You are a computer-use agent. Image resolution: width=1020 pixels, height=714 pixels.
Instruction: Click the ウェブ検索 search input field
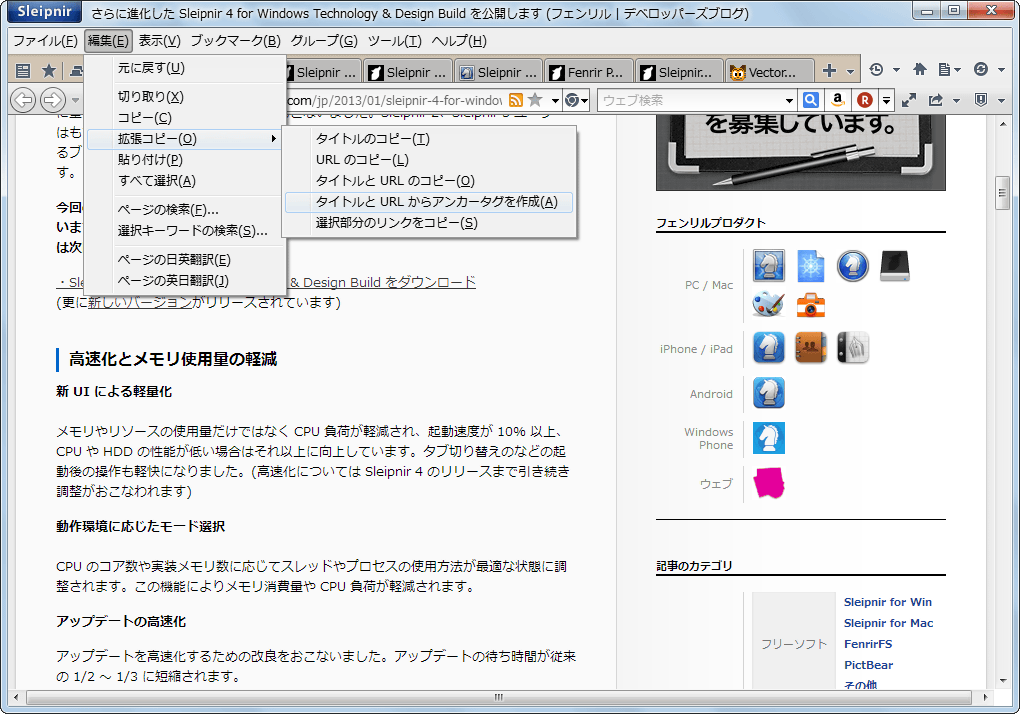[x=690, y=100]
